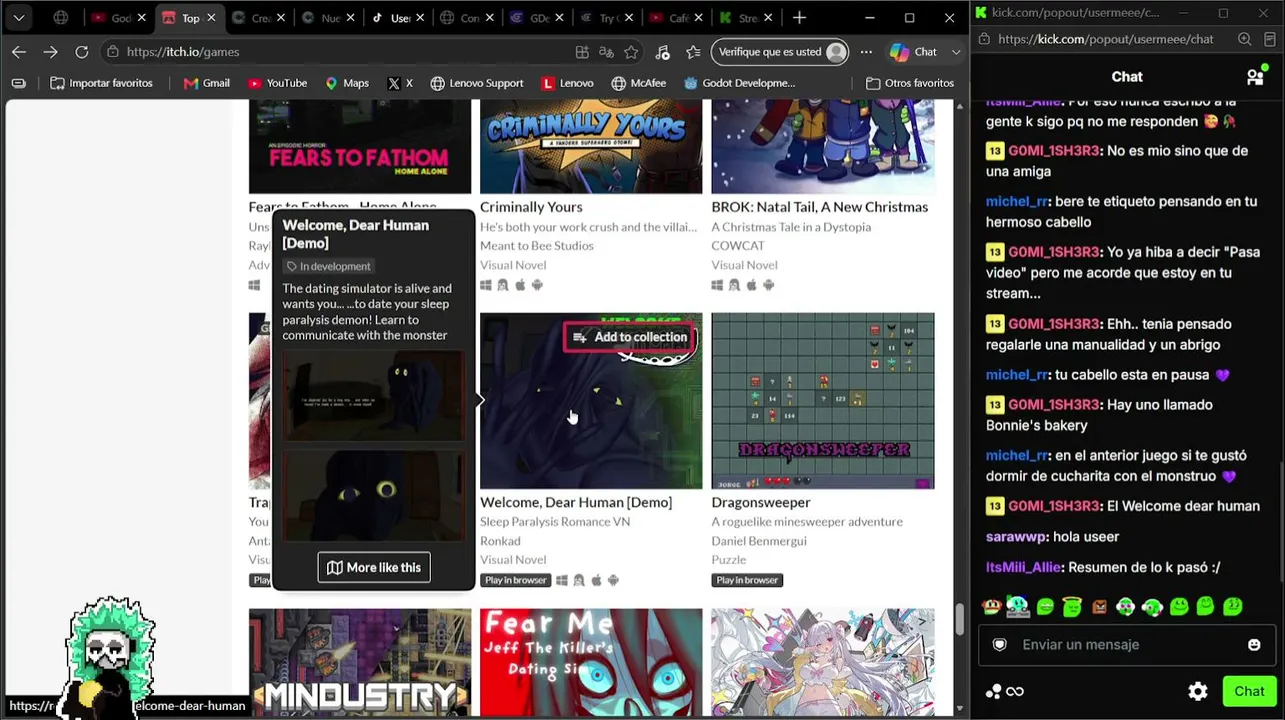Click the Puzzle genre tag under Dragonsweeper
The height and width of the screenshot is (720, 1285).
[x=729, y=560]
